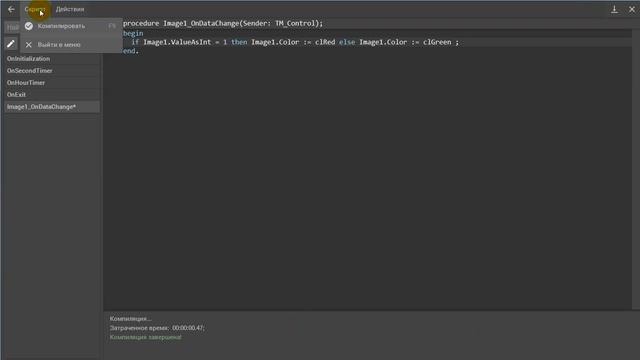Screen dimensions: 640x360
Task: Click the checkmark icon beside Компилировать
Action: (29, 26)
